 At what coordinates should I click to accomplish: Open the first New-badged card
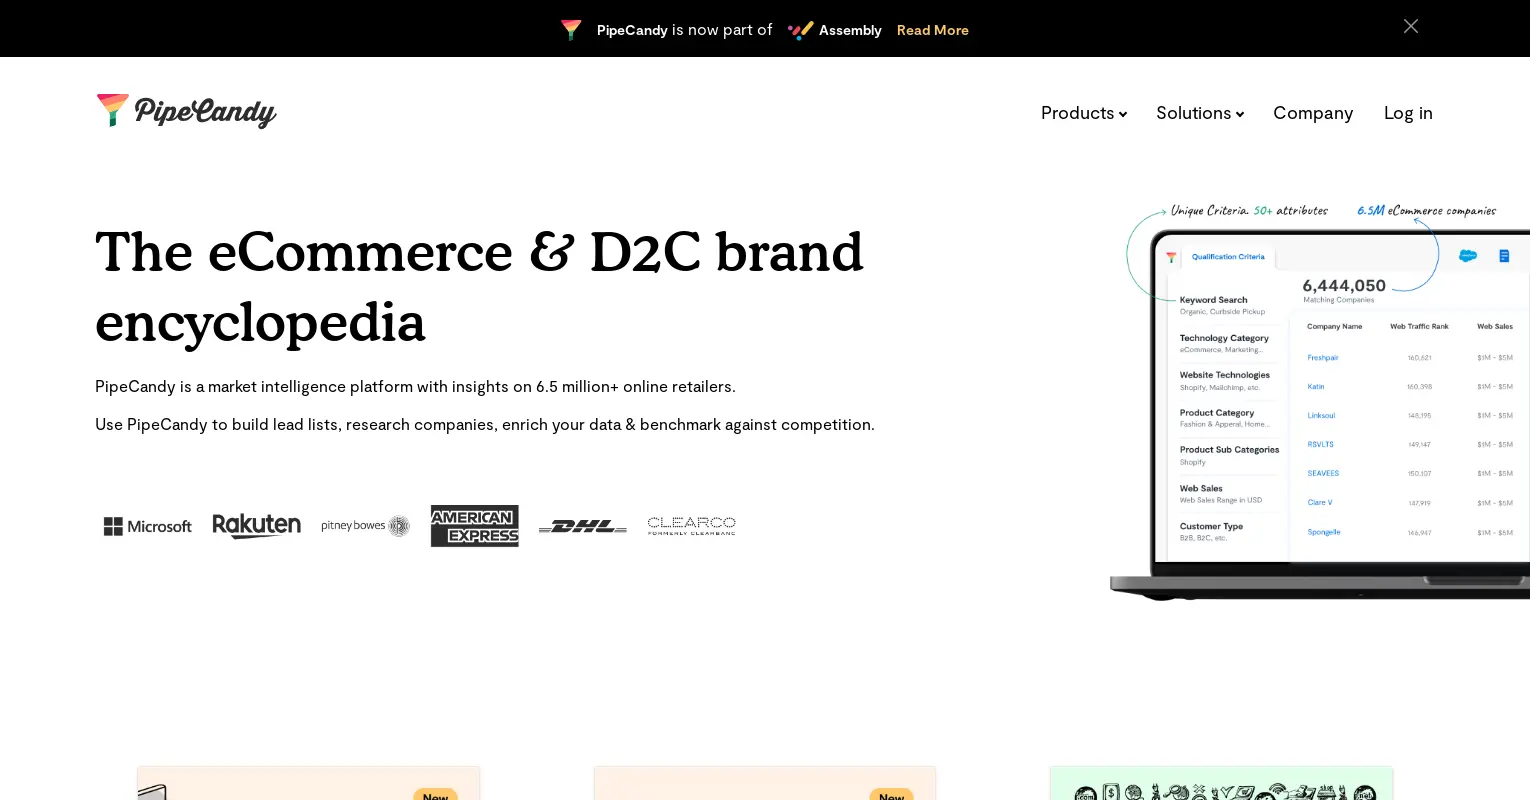(x=309, y=783)
